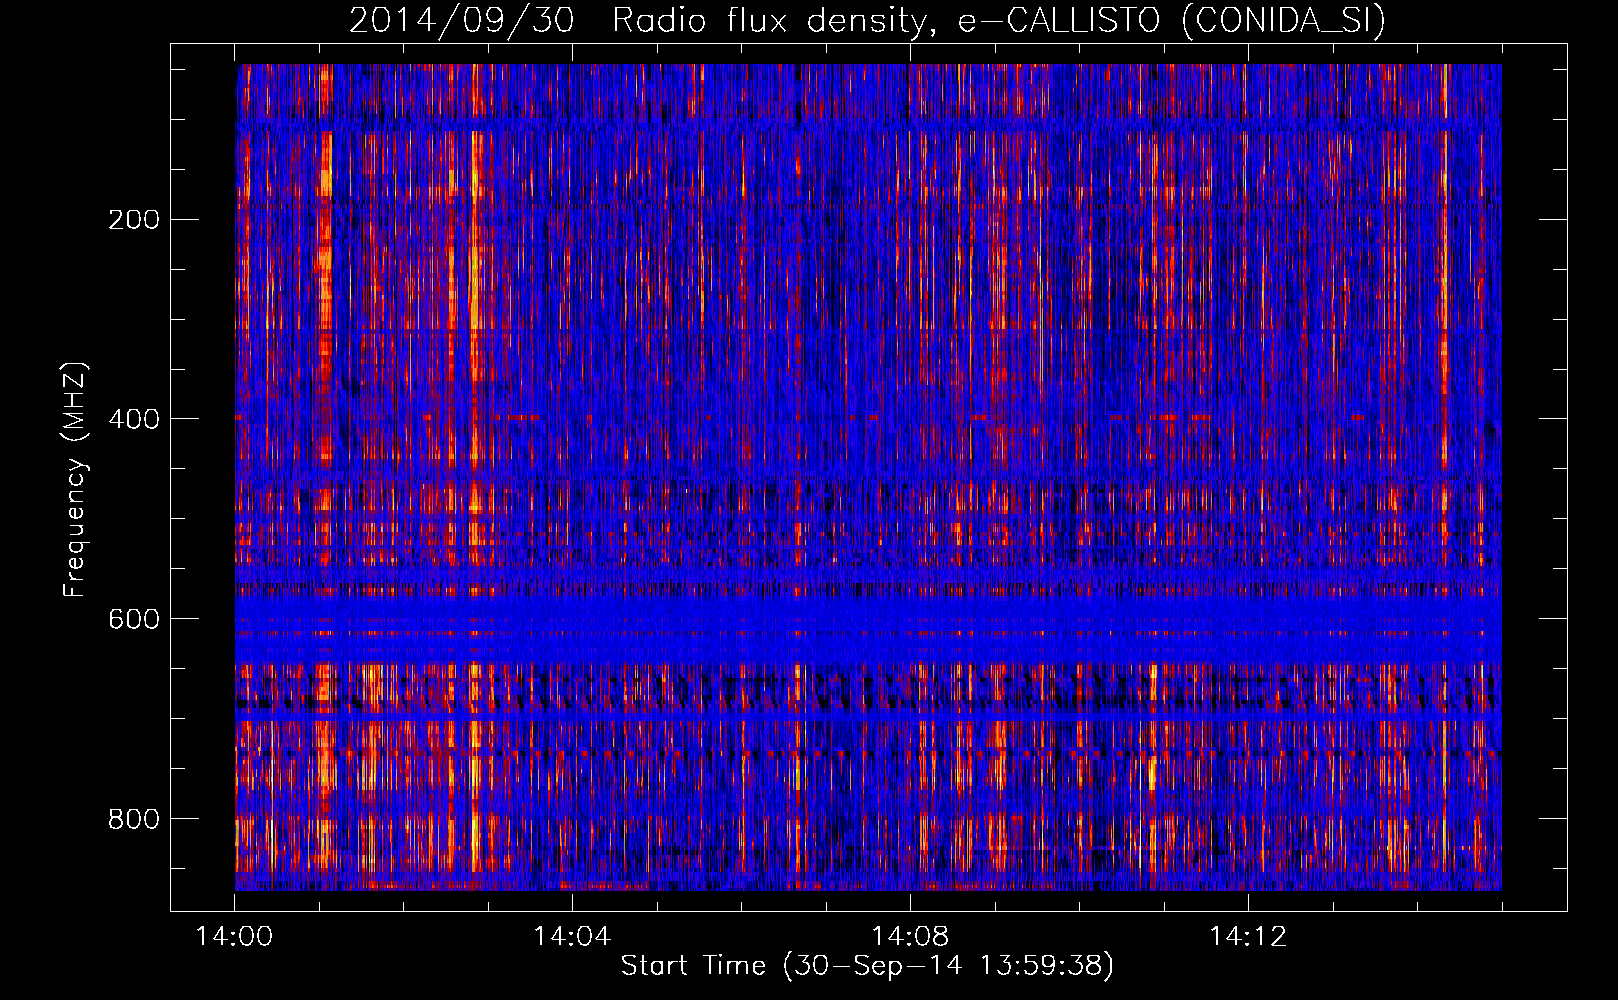The image size is (1618, 1000).
Task: Click the 14:04 time tick label
Action: pos(572,937)
